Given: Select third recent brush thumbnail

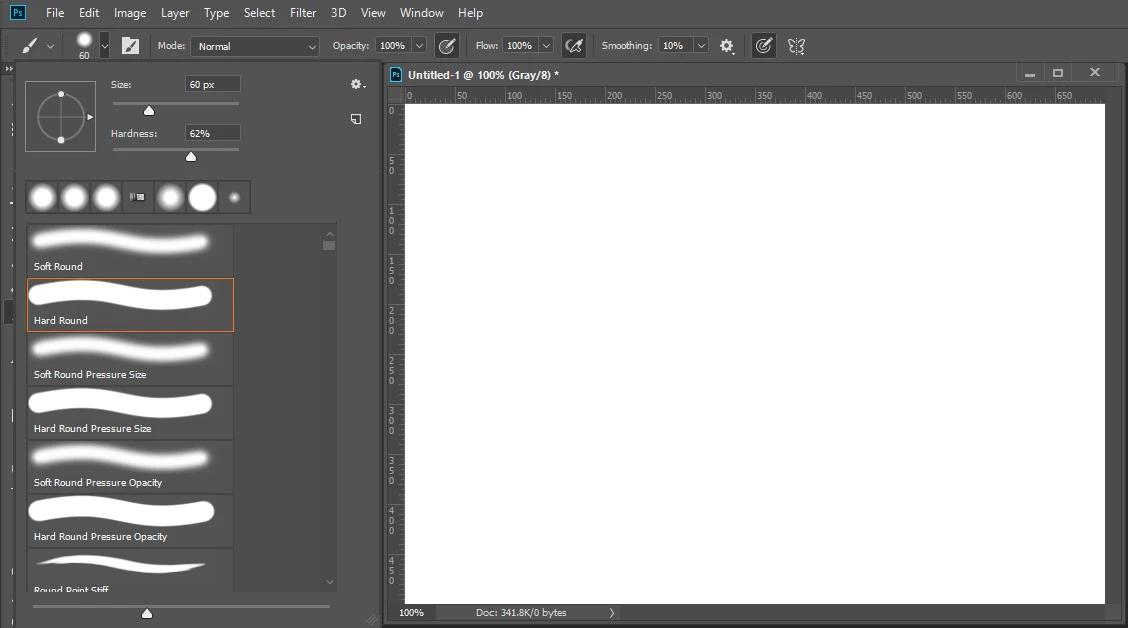Looking at the screenshot, I should (106, 197).
